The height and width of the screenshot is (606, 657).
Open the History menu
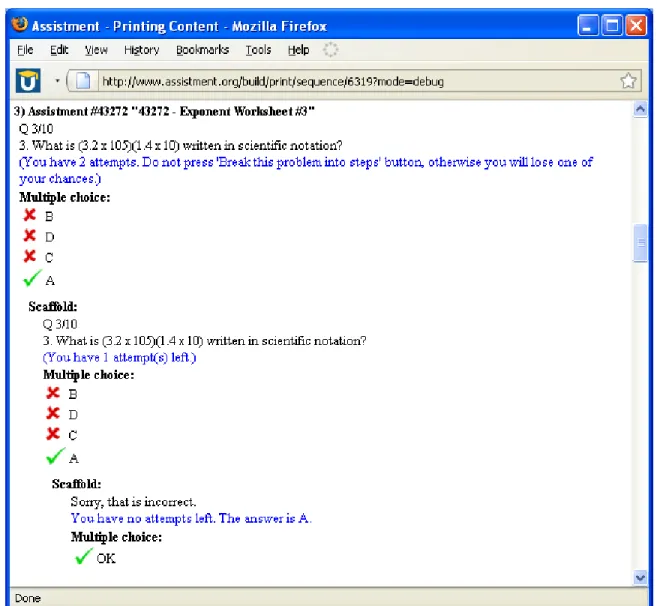[142, 50]
